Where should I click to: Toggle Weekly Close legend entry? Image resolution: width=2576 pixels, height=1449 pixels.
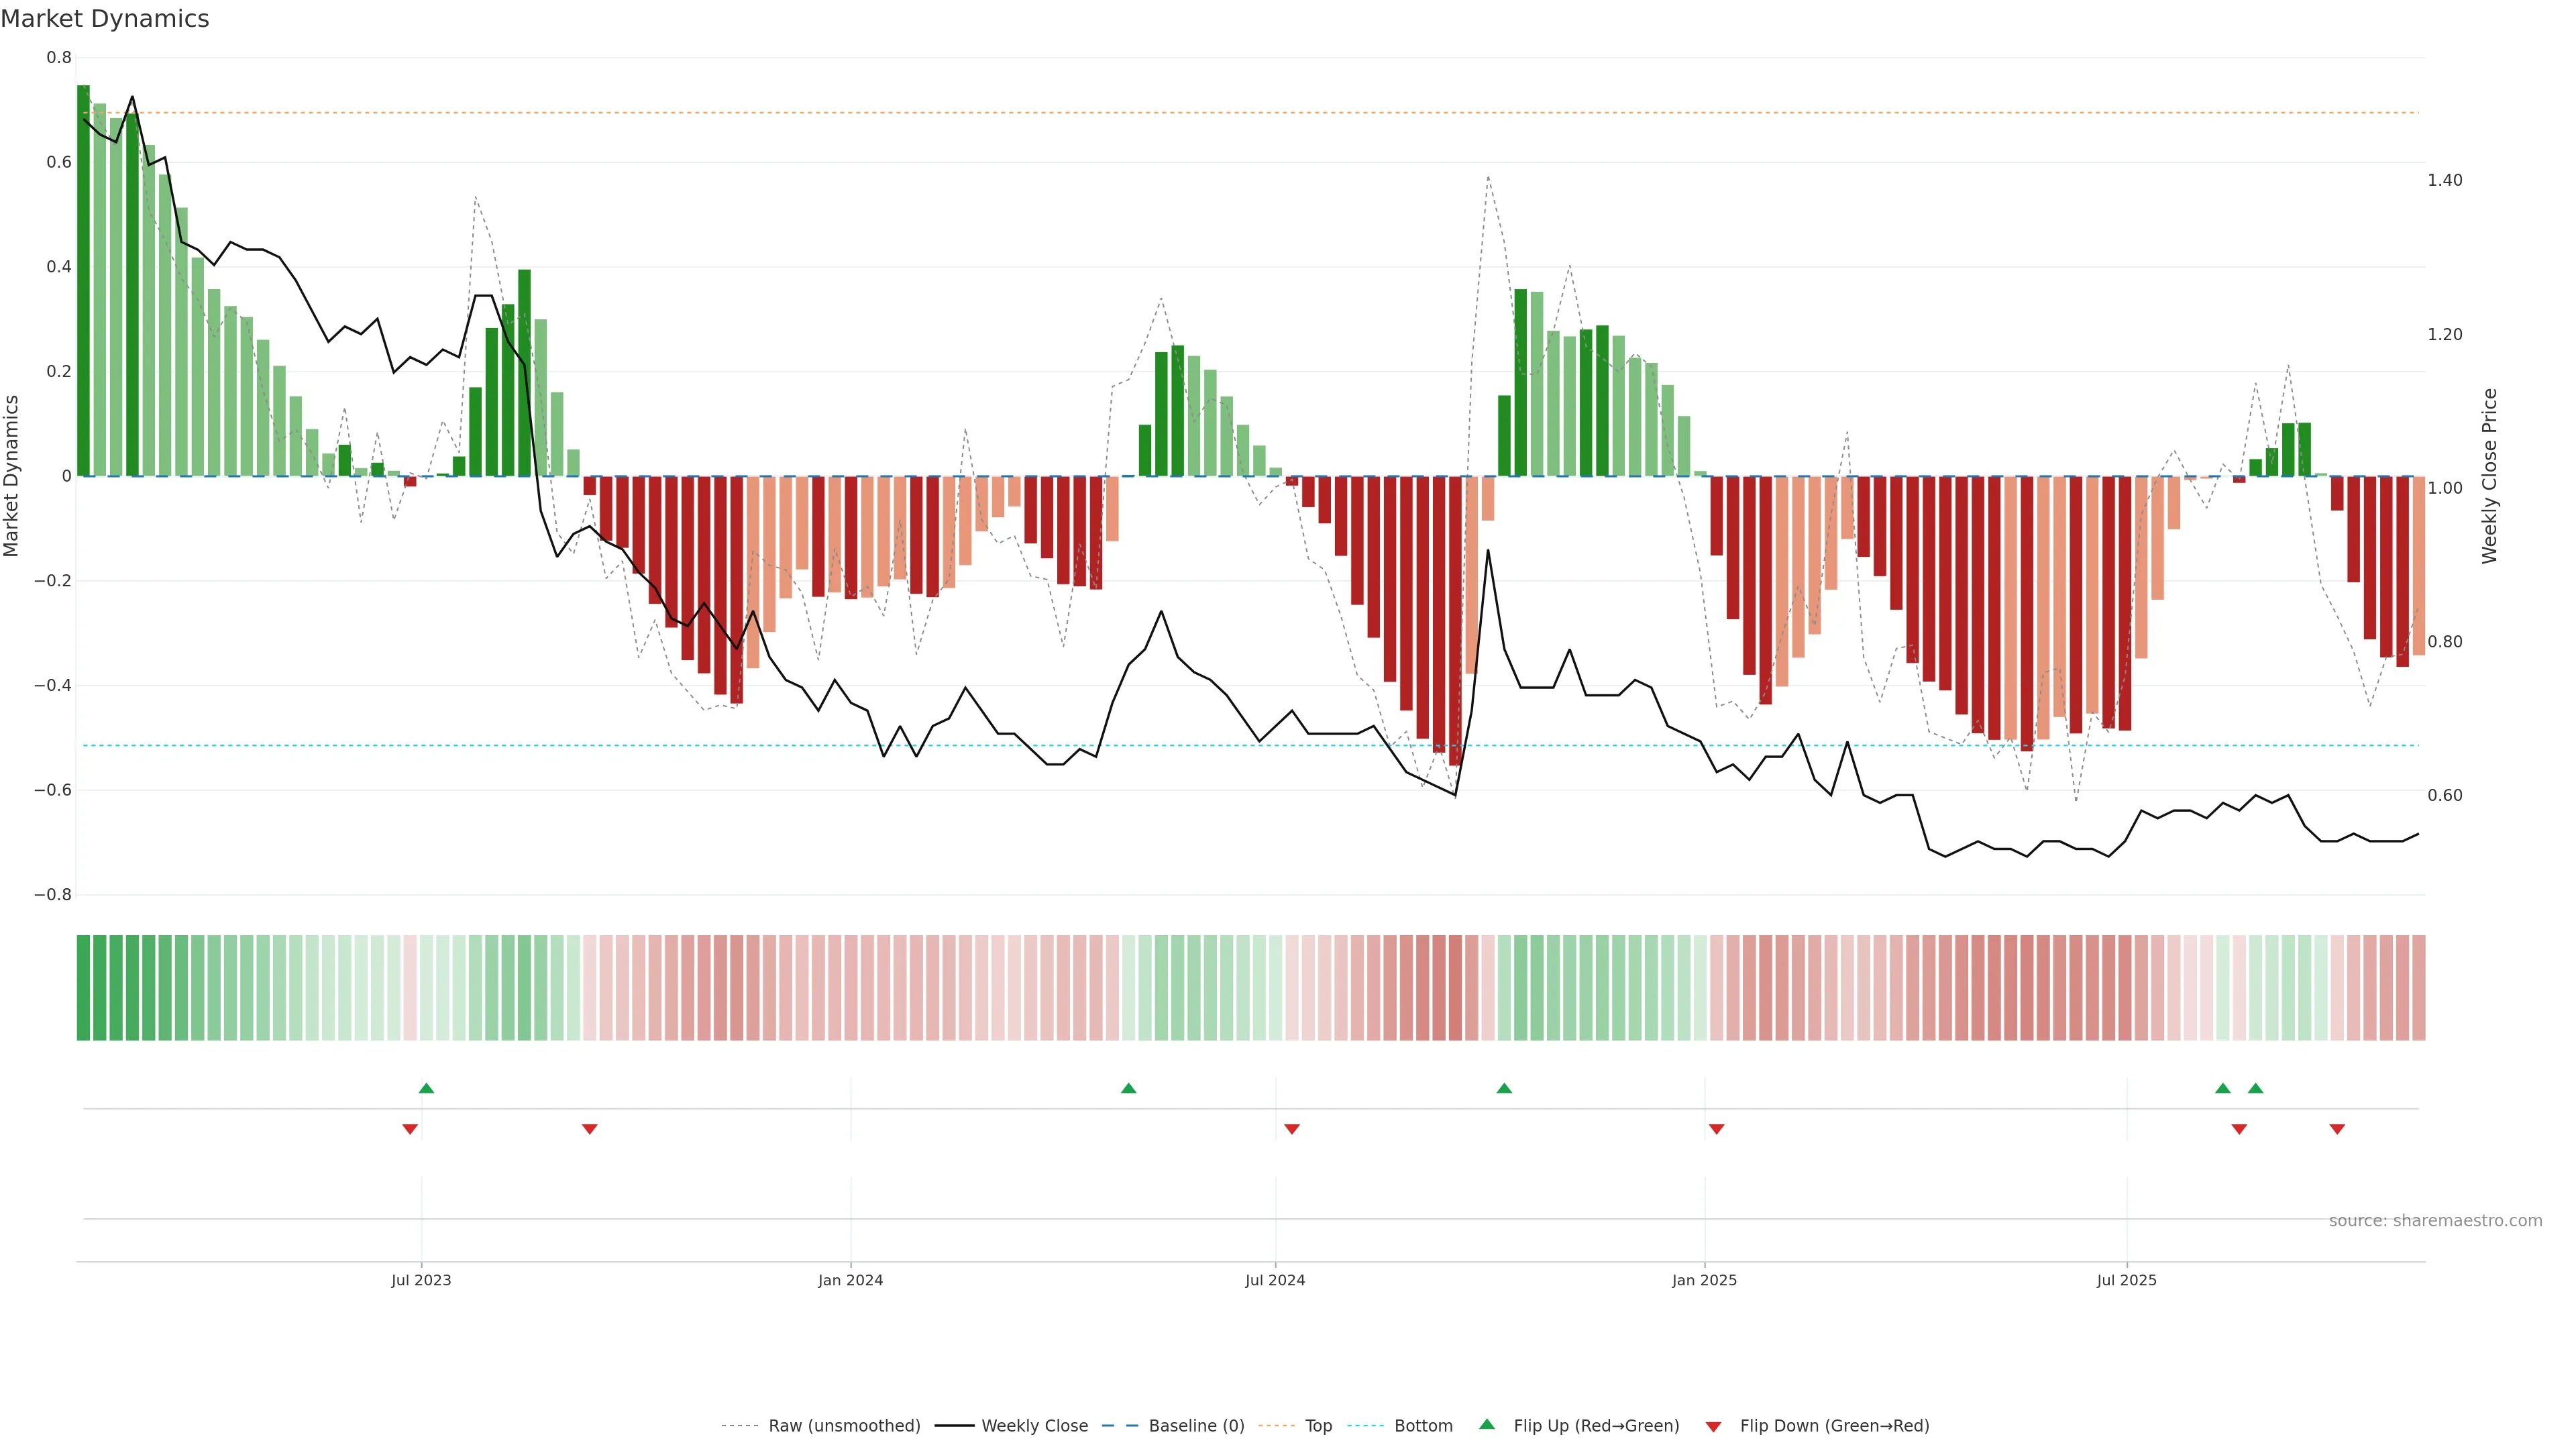(x=1034, y=1426)
